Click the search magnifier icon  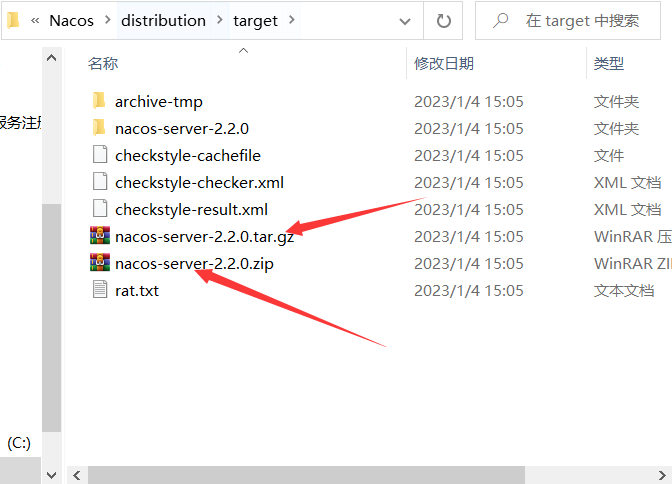coord(500,20)
